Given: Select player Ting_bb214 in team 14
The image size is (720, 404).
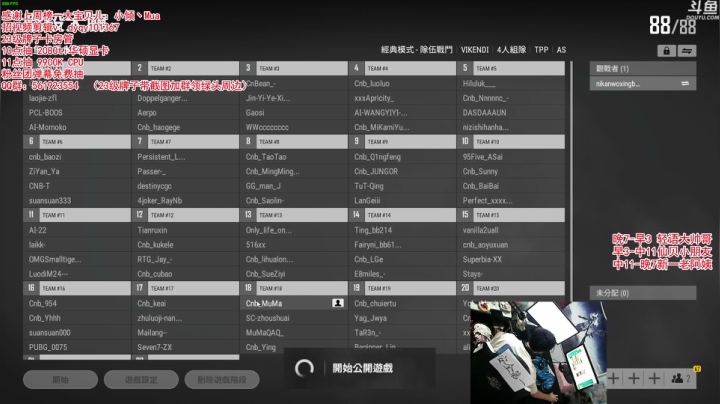Looking at the screenshot, I should 402,230.
